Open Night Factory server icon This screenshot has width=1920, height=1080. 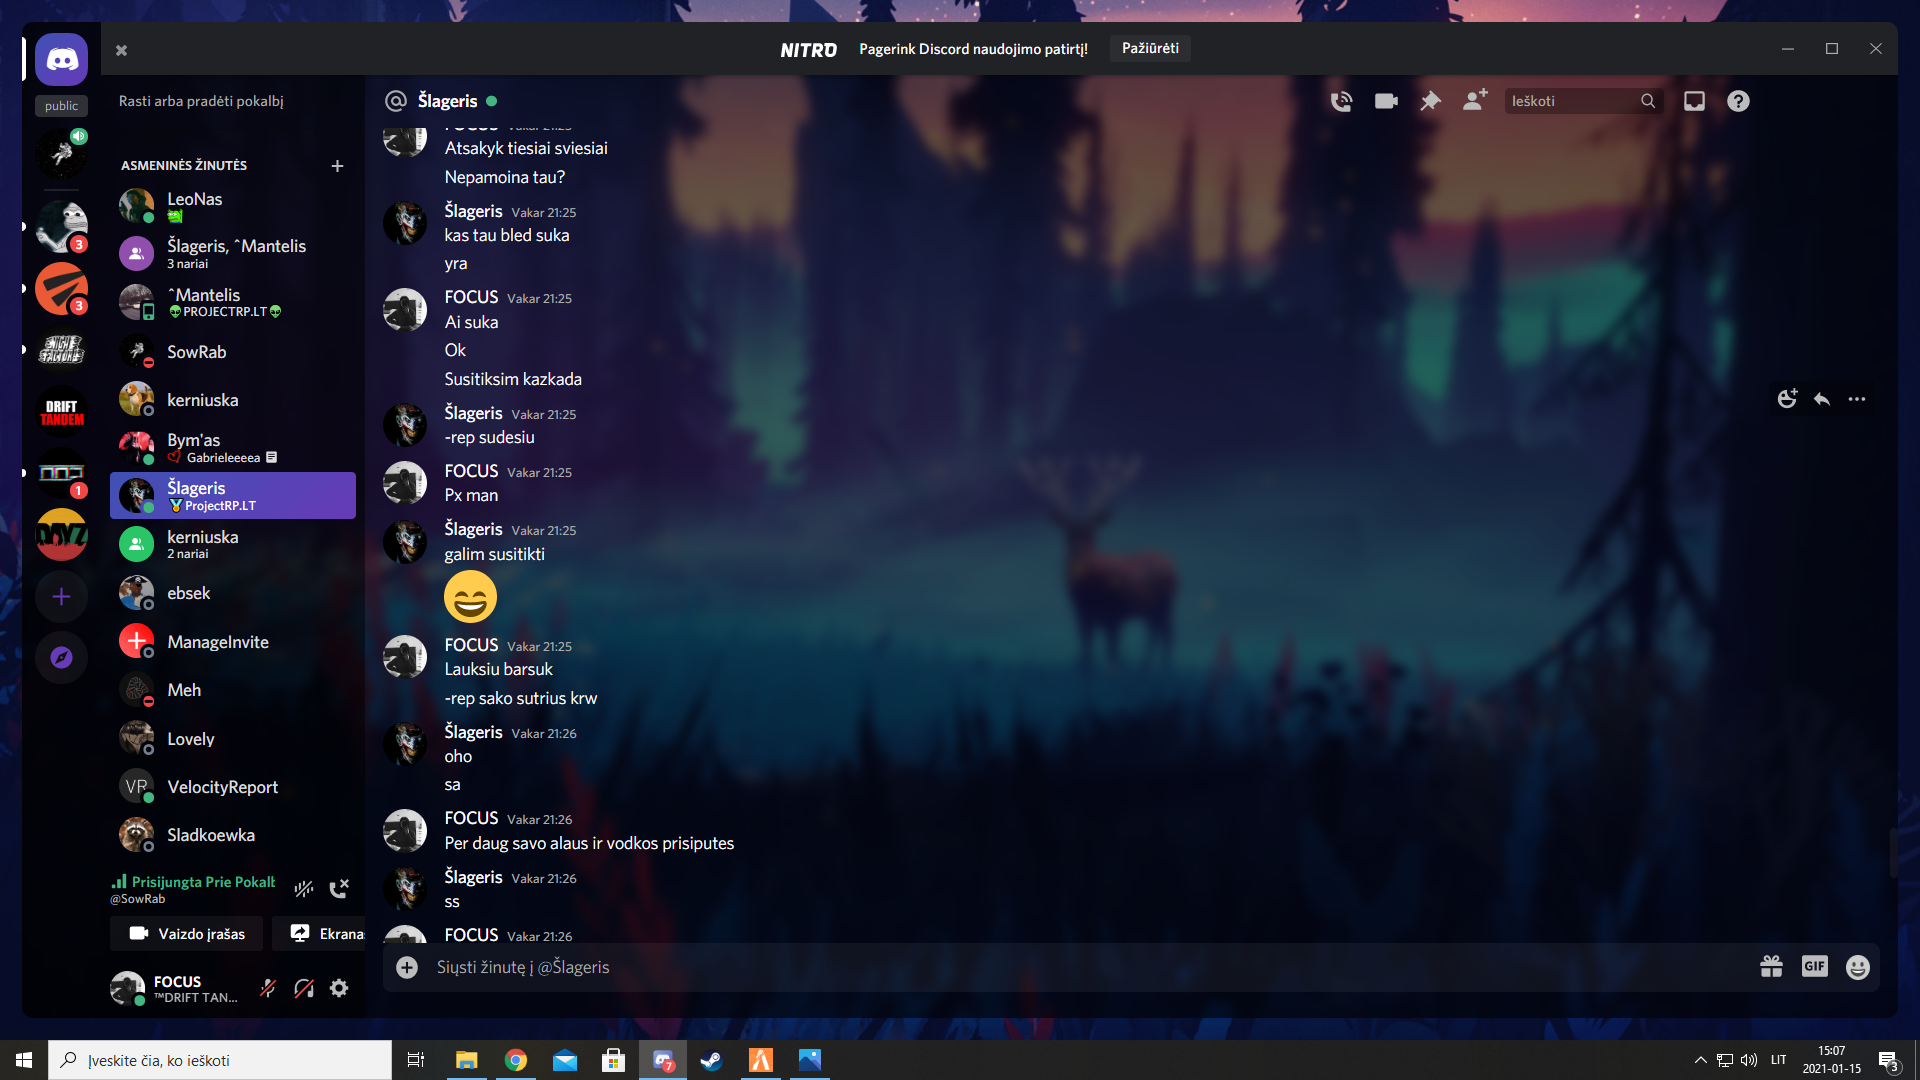pos(62,350)
